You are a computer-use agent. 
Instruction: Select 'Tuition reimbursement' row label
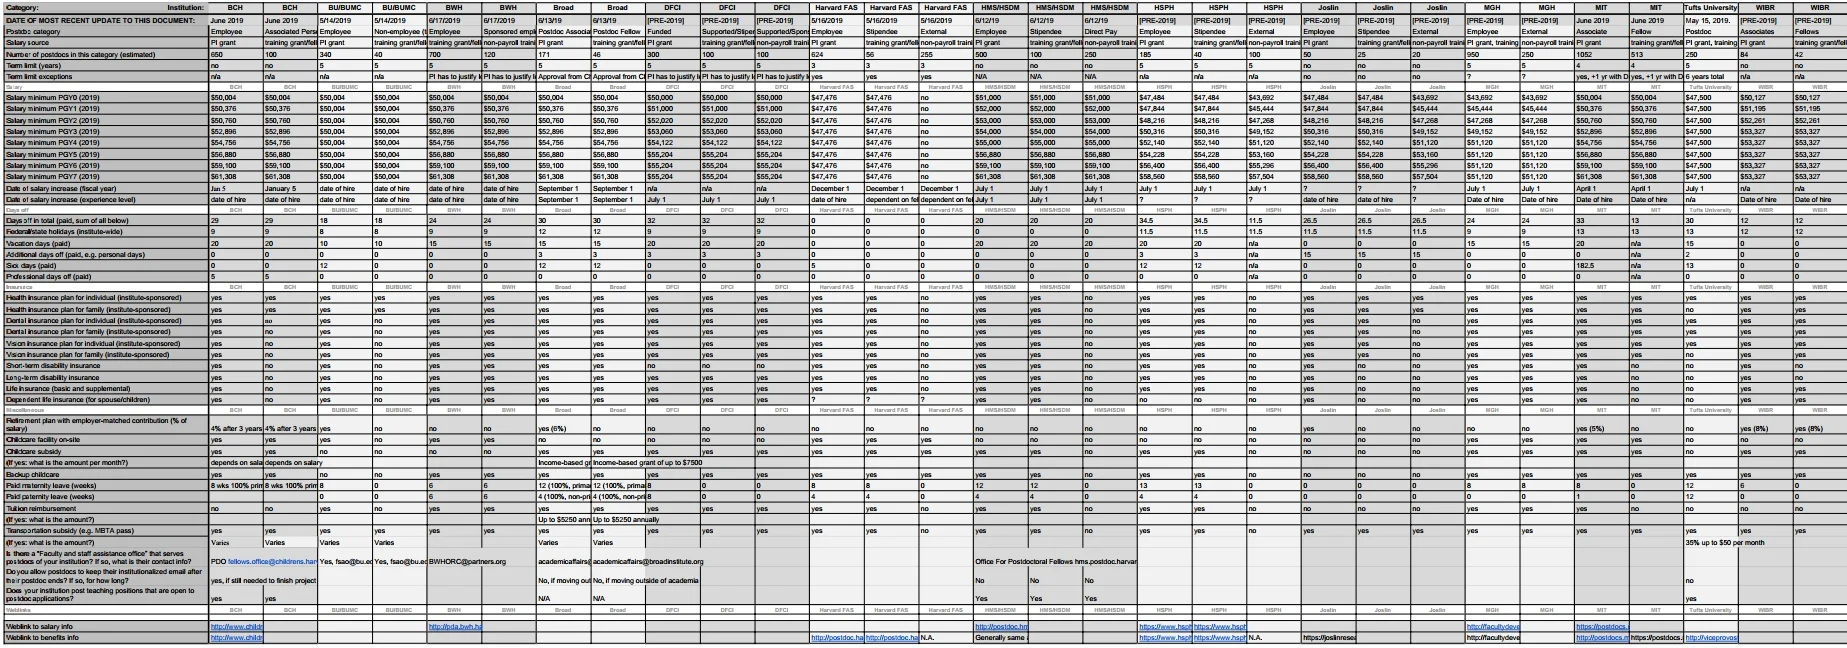point(105,508)
